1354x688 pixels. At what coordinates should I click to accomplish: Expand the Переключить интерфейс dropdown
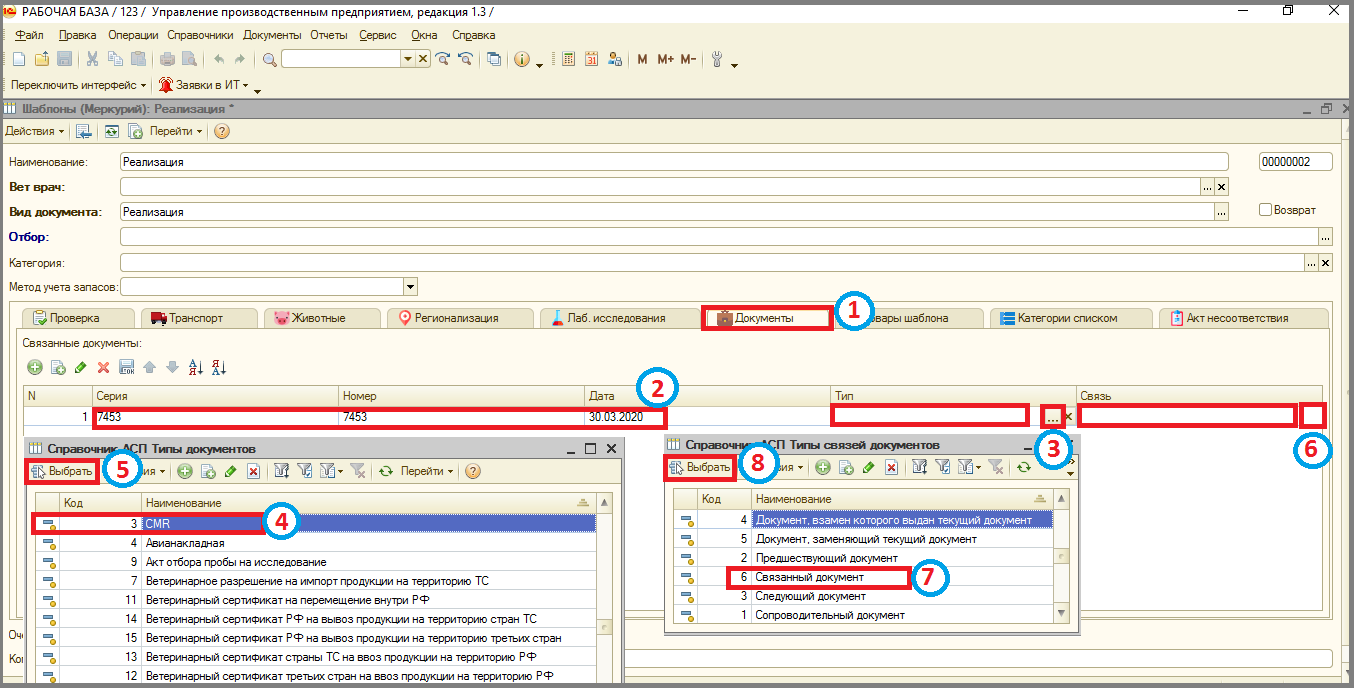[x=78, y=85]
